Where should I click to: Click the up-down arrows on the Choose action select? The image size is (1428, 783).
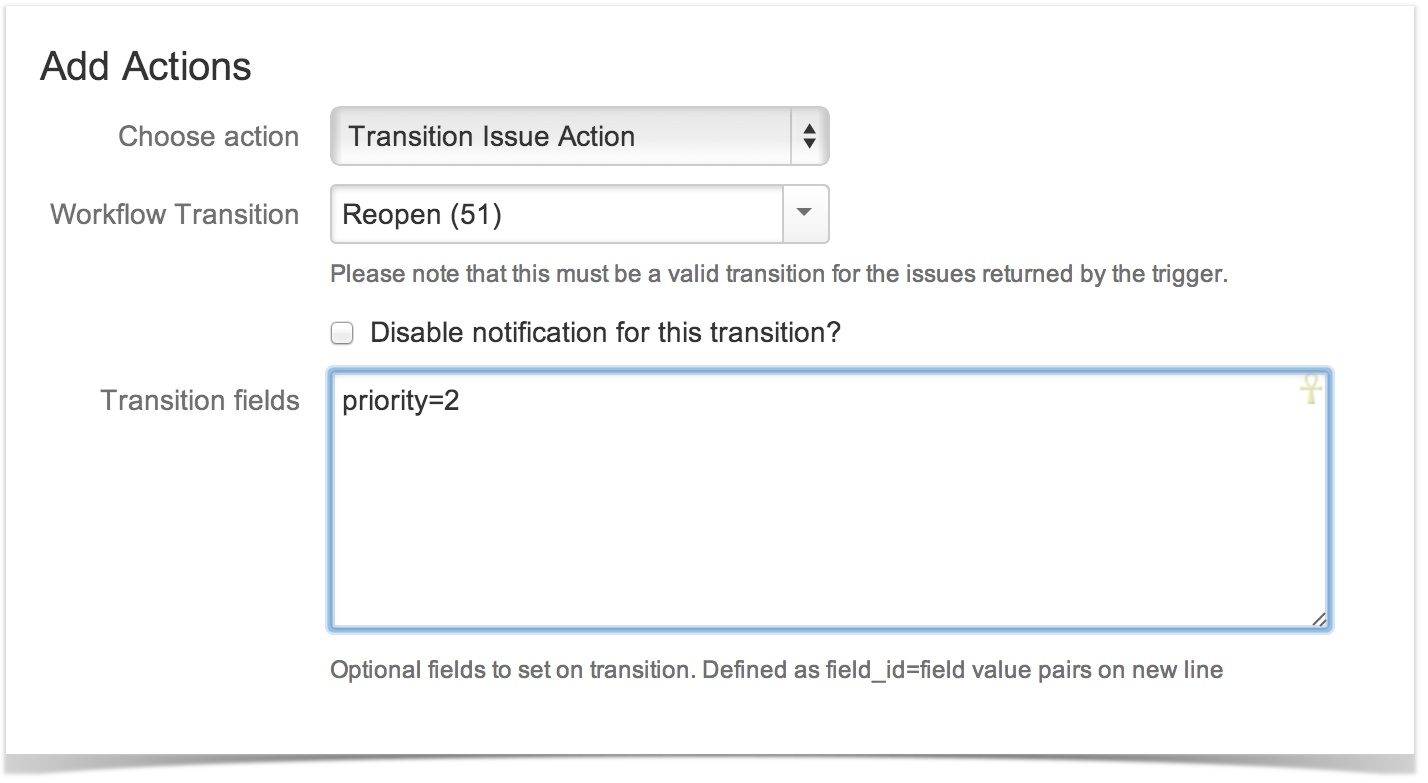809,137
